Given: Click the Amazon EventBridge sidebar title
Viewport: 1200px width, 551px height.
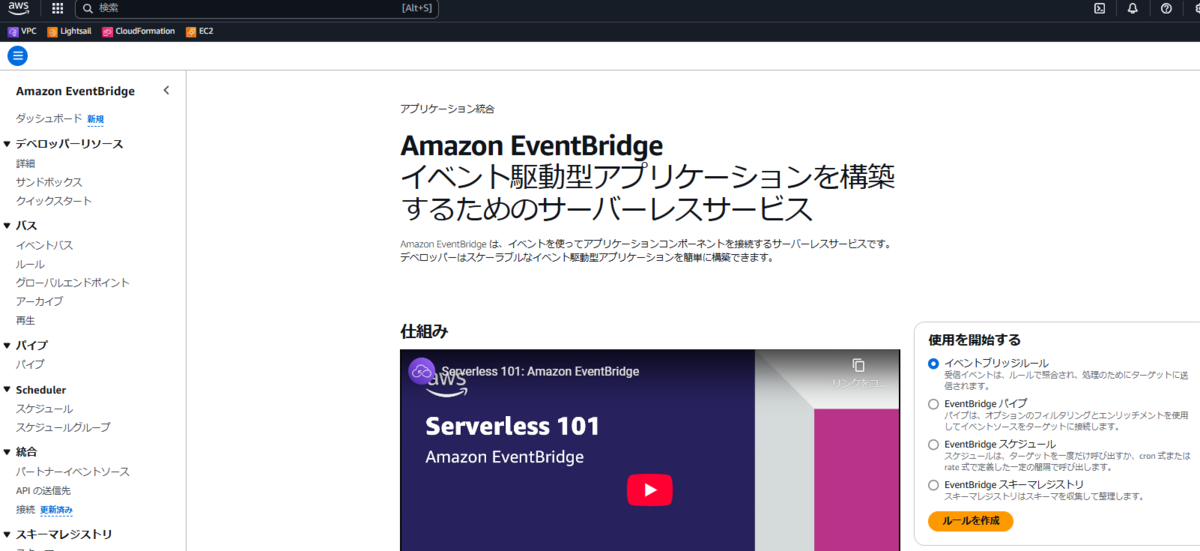Looking at the screenshot, I should point(75,91).
